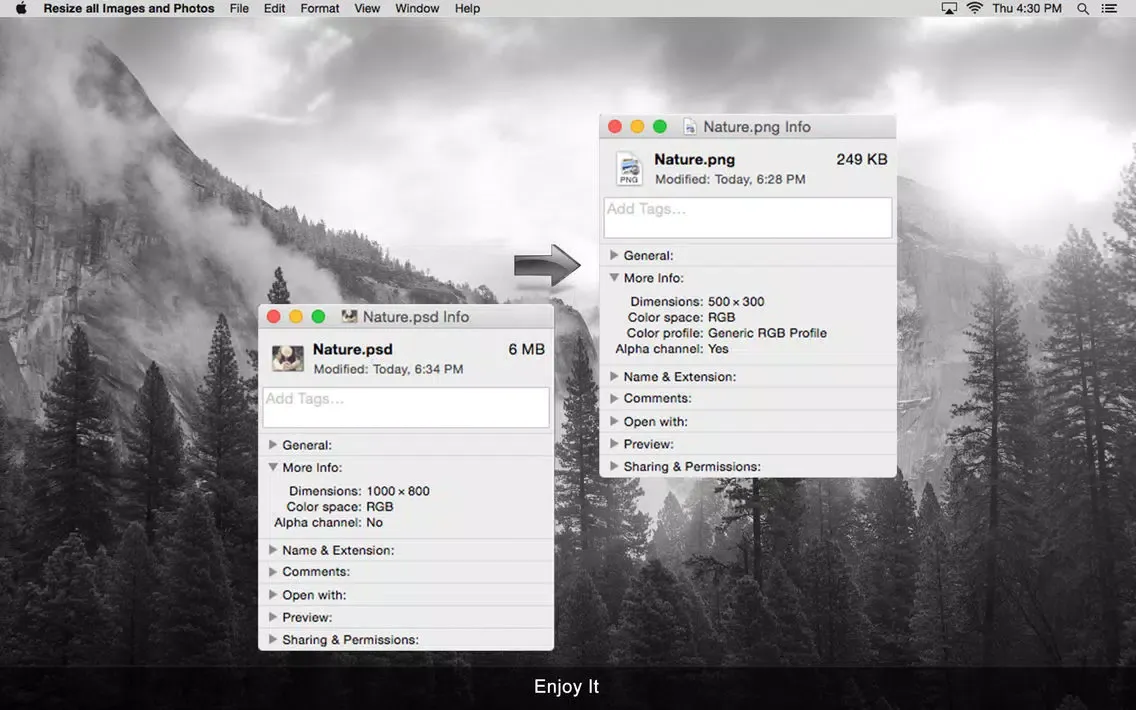Minimize the Nature.psd Info window
This screenshot has height=710, width=1136.
pos(296,317)
